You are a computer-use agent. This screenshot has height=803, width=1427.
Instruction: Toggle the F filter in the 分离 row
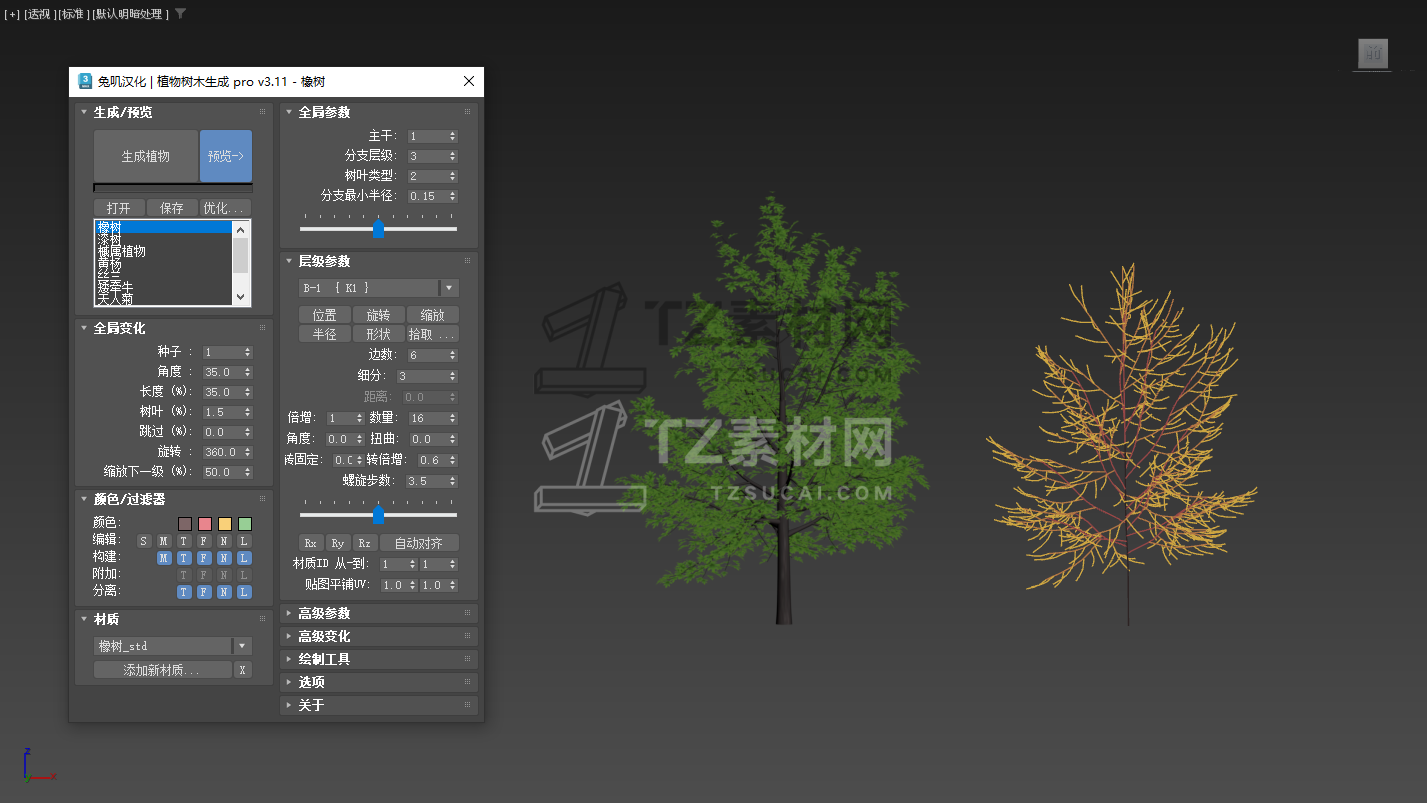coord(204,592)
